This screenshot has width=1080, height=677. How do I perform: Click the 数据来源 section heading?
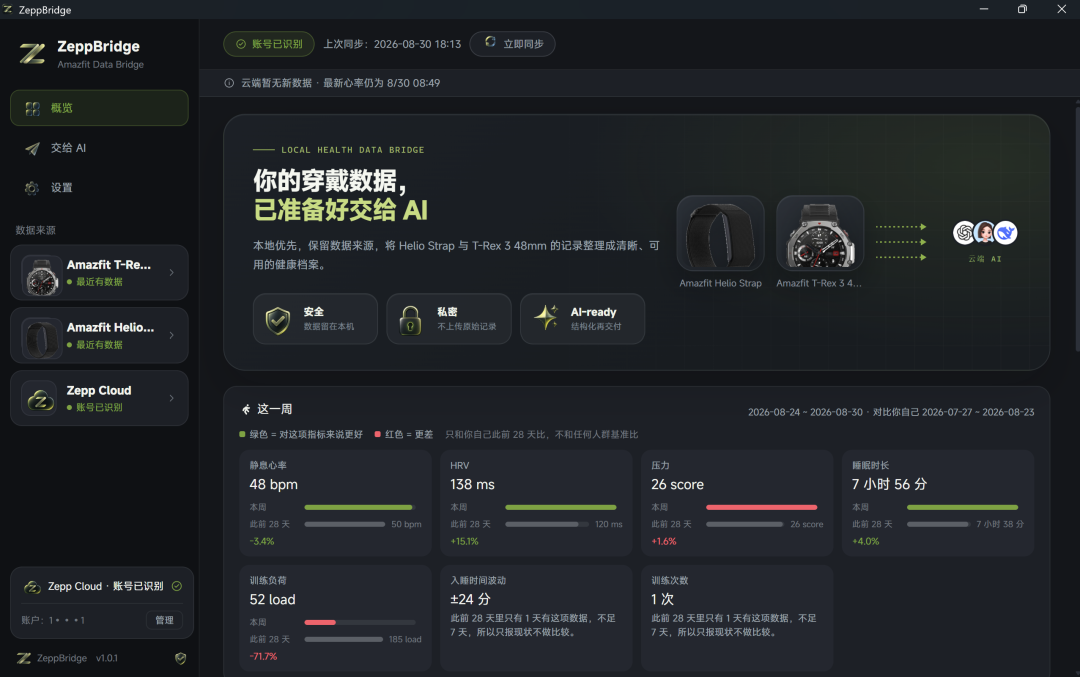pyautogui.click(x=36, y=230)
